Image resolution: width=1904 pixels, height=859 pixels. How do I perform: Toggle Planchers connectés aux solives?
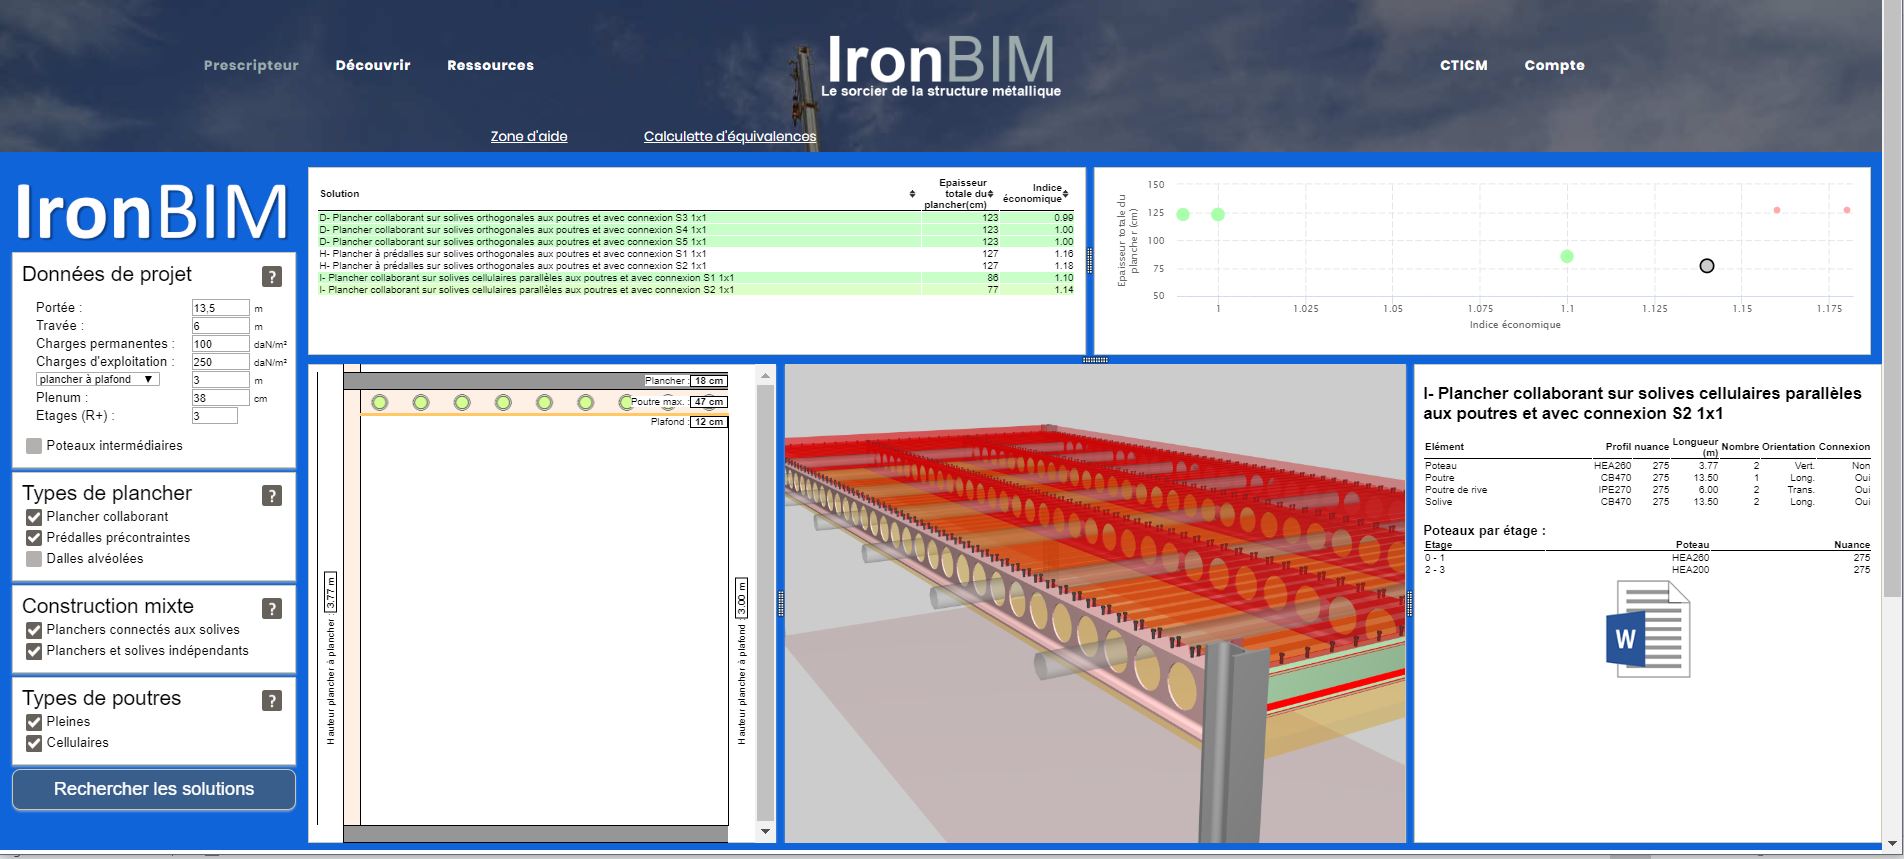click(x=34, y=630)
